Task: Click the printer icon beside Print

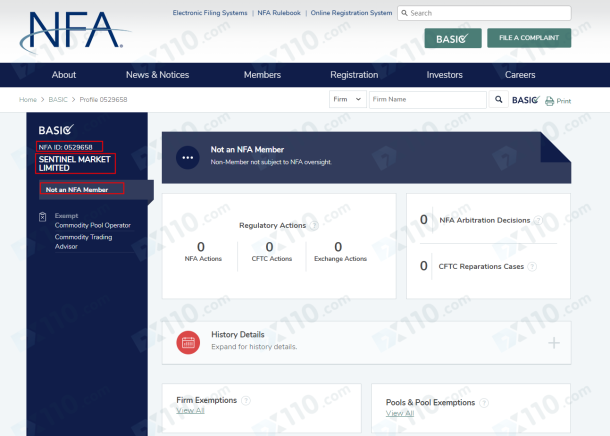Action: [549, 101]
